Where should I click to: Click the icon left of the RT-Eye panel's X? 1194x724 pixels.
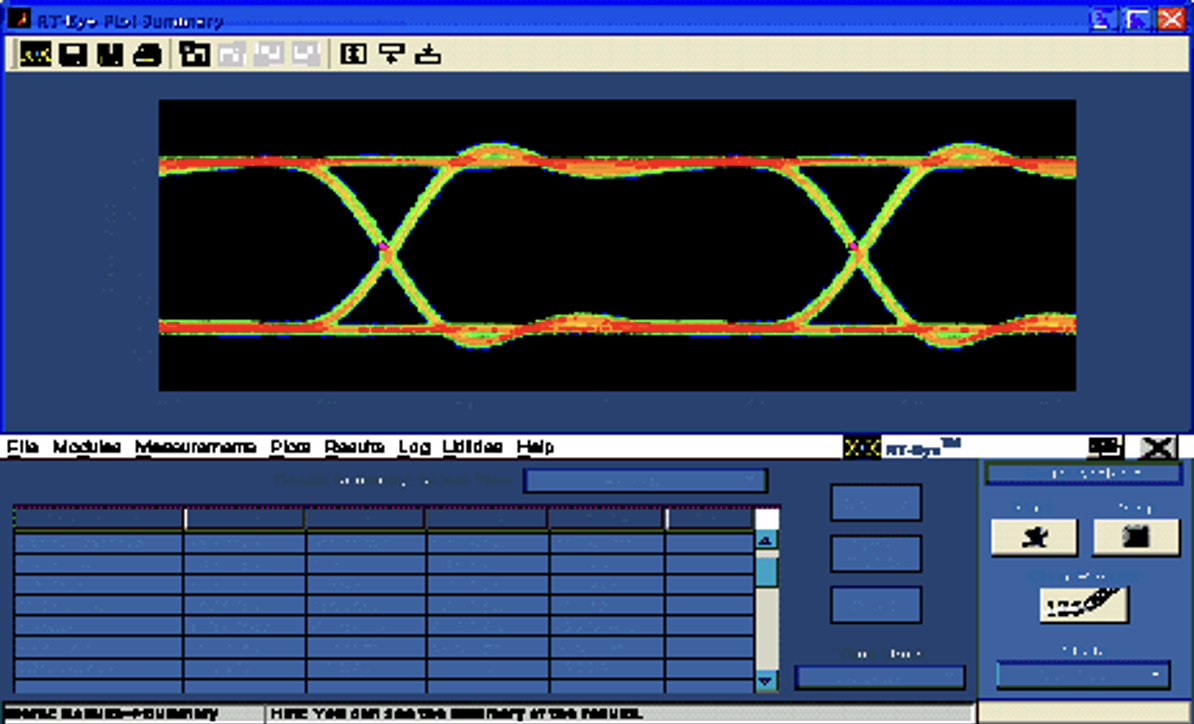point(1105,448)
